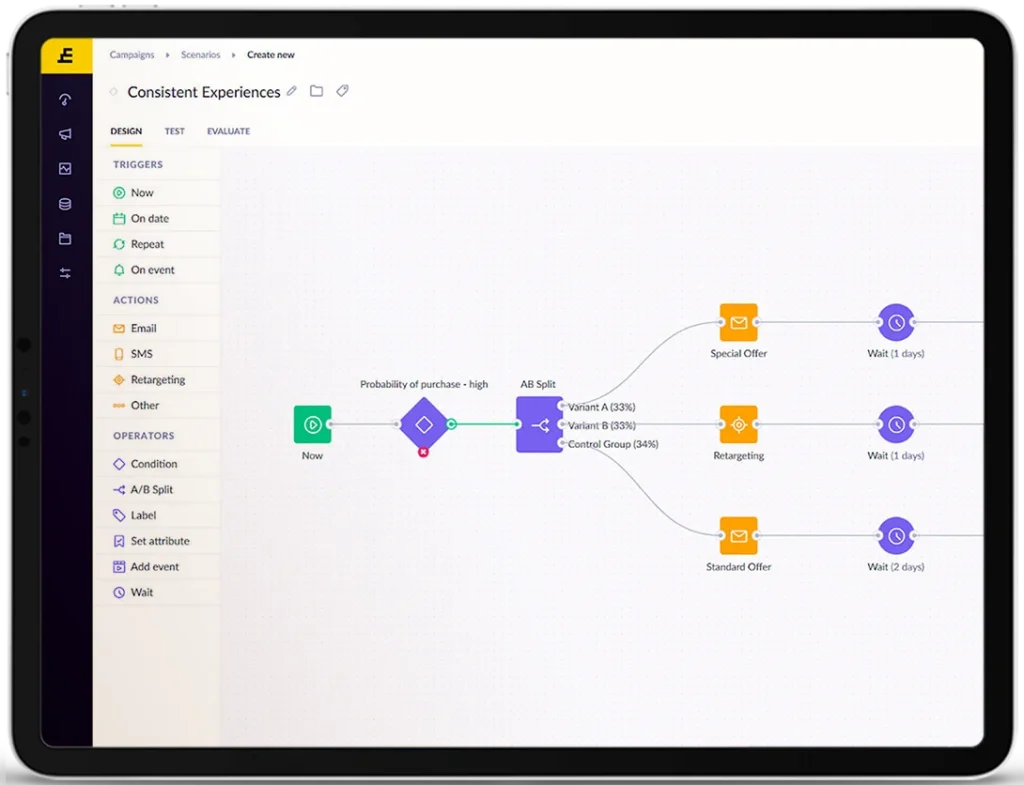The width and height of the screenshot is (1024, 785).
Task: Open the settings sliders sidebar icon
Action: click(65, 273)
